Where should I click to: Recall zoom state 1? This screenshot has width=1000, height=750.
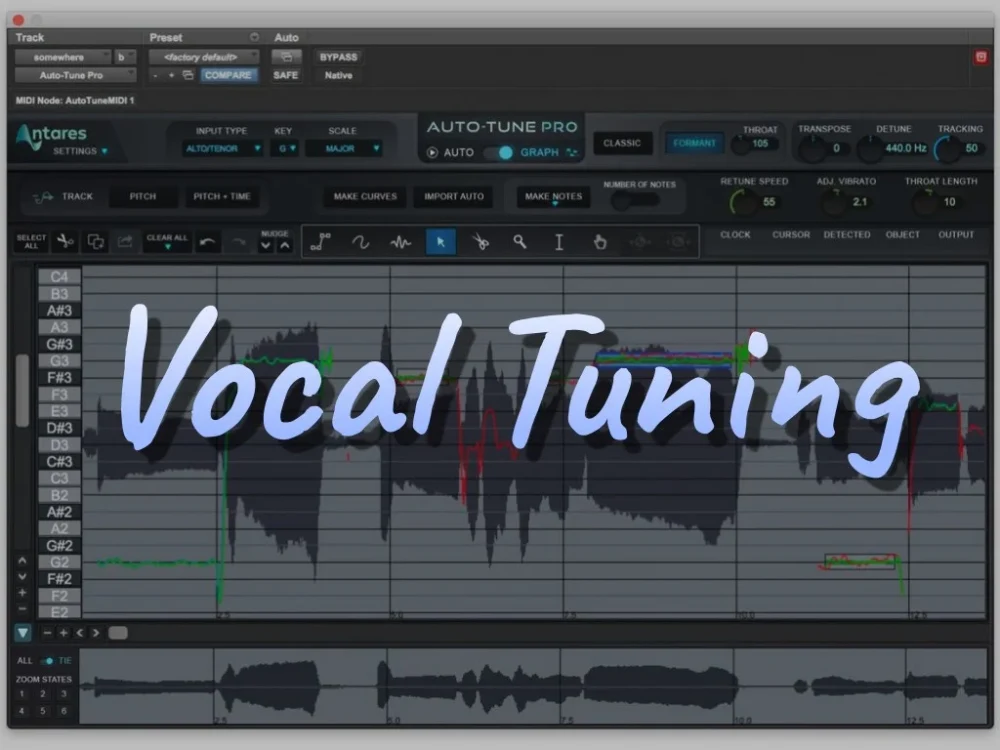click(22, 694)
